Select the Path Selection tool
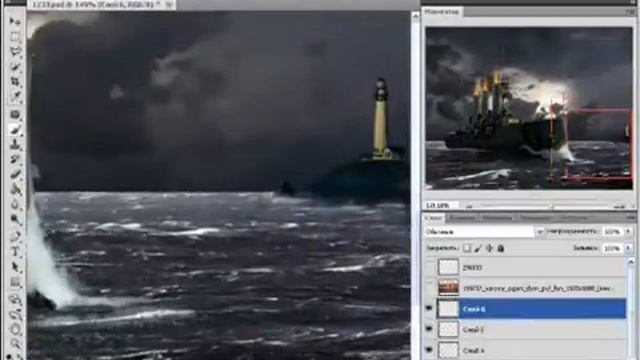This screenshot has width=640, height=360. click(x=15, y=267)
